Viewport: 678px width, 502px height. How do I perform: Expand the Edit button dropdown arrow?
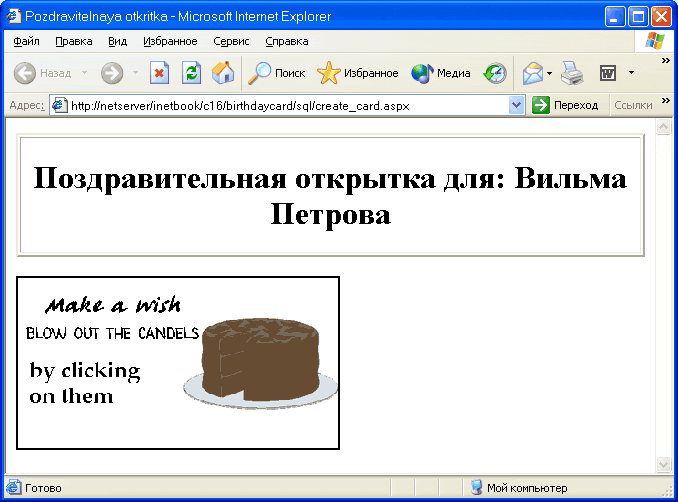click(x=631, y=73)
